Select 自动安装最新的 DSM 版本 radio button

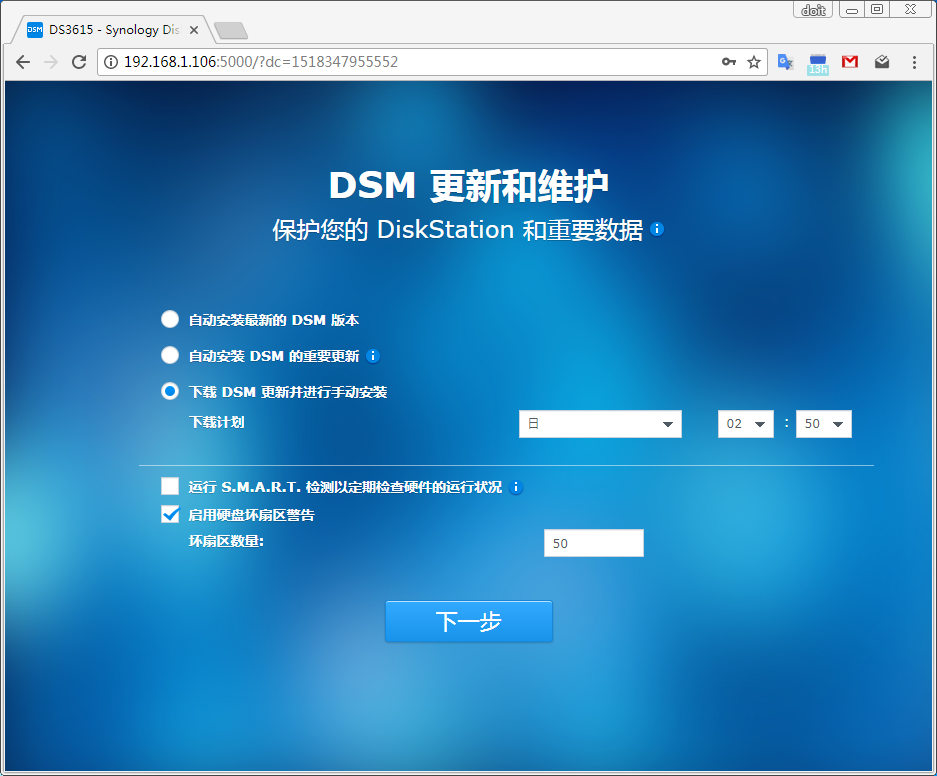click(x=170, y=320)
